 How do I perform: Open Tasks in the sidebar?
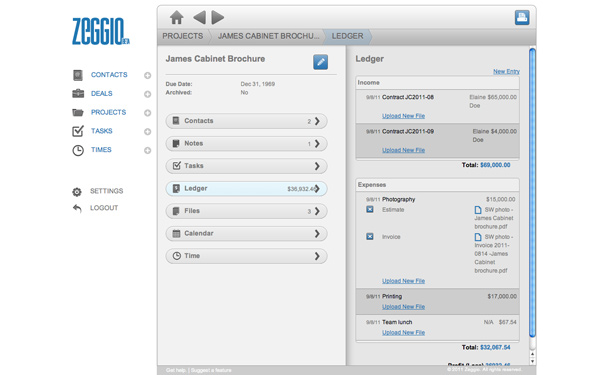click(101, 131)
